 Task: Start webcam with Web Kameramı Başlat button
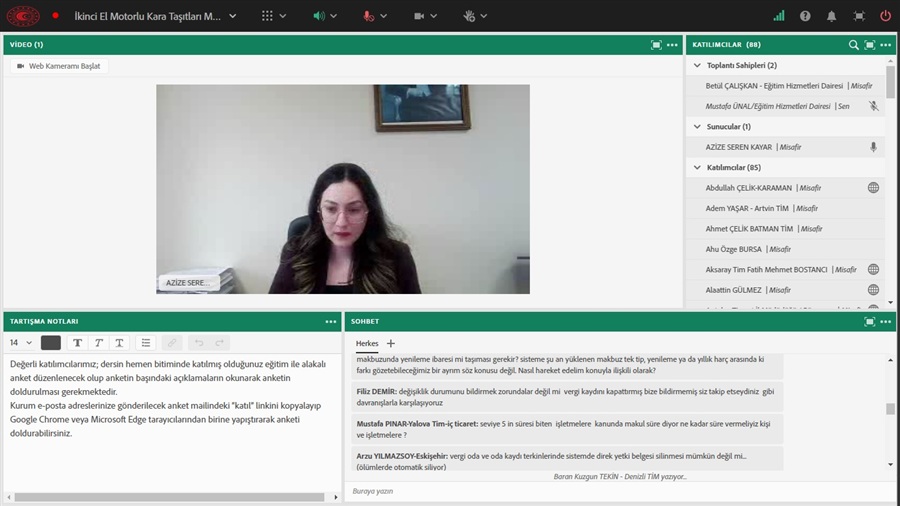point(60,66)
